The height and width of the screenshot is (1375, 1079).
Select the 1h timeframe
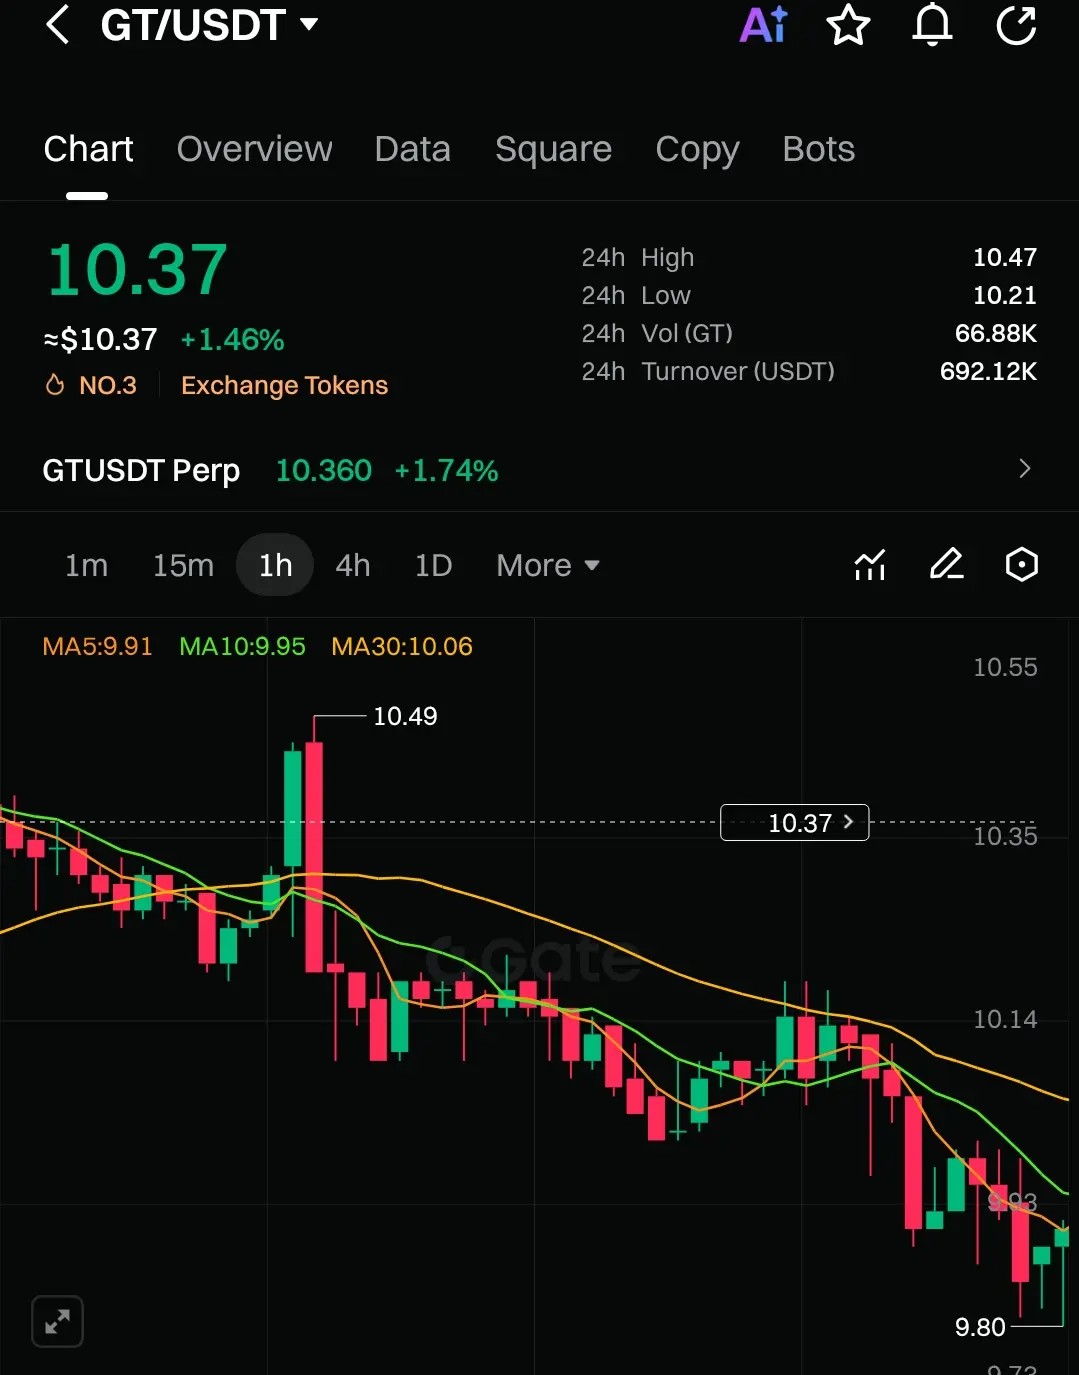(275, 565)
